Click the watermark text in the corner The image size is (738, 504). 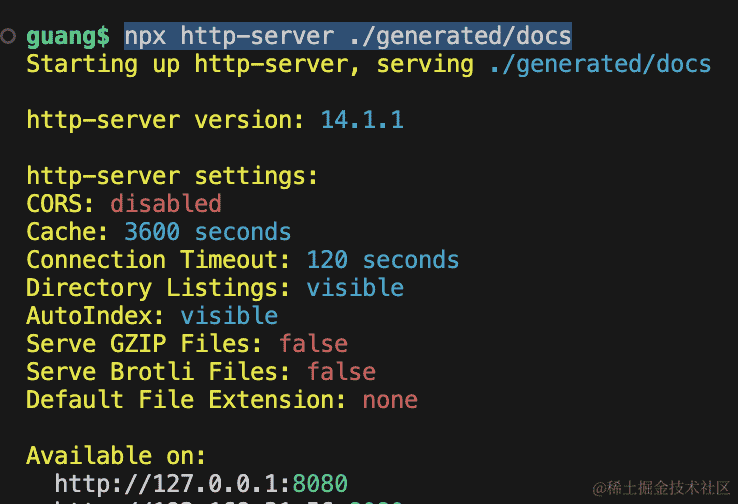pyautogui.click(x=661, y=488)
